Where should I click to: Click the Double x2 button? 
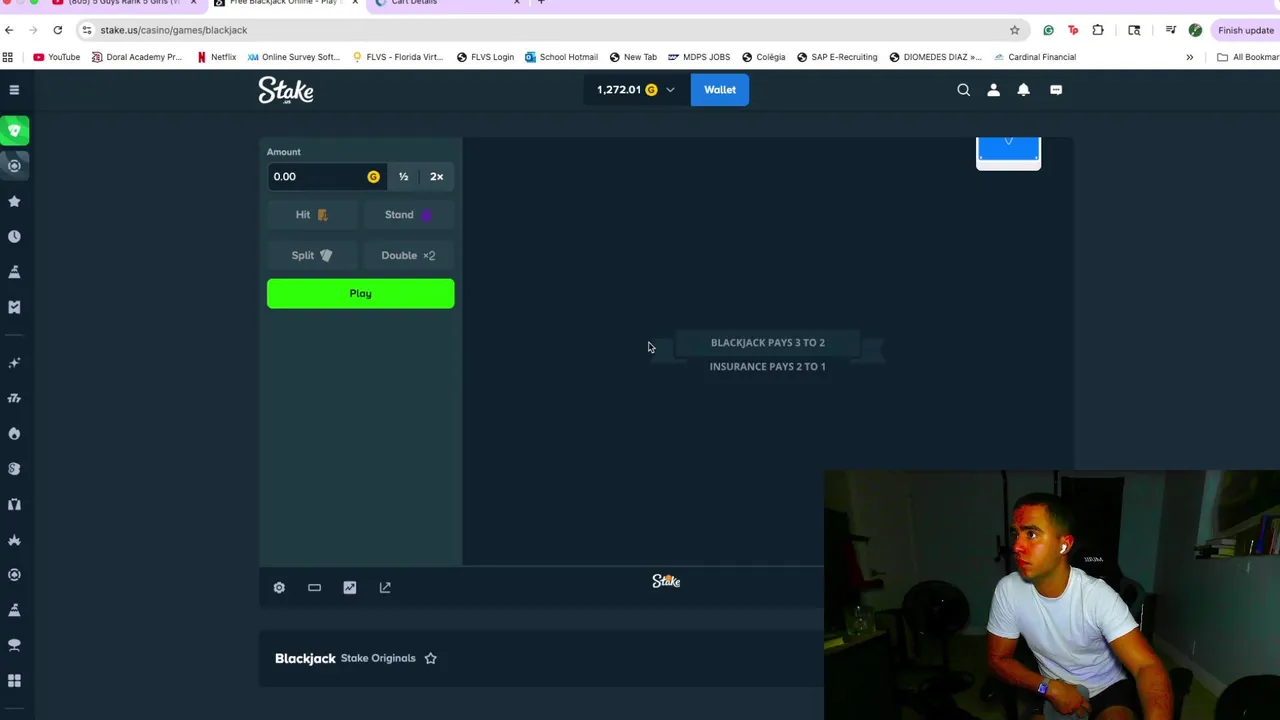coord(408,255)
